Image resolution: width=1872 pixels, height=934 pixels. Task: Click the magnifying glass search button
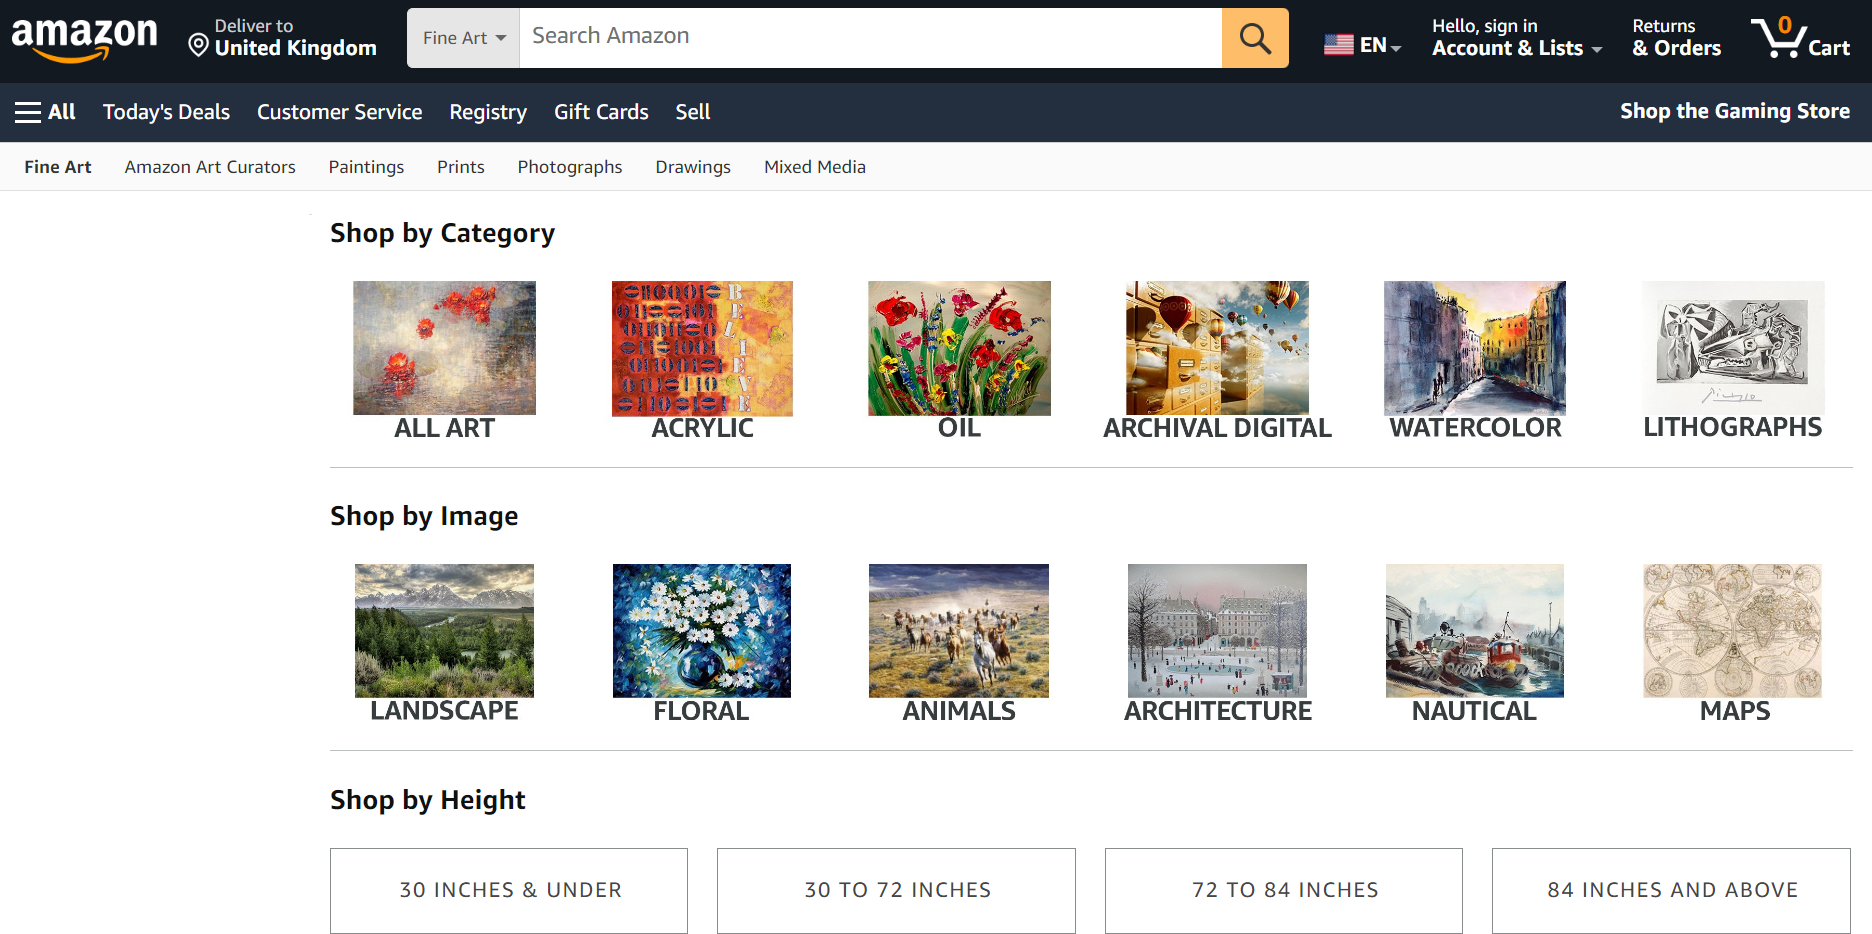click(x=1254, y=38)
